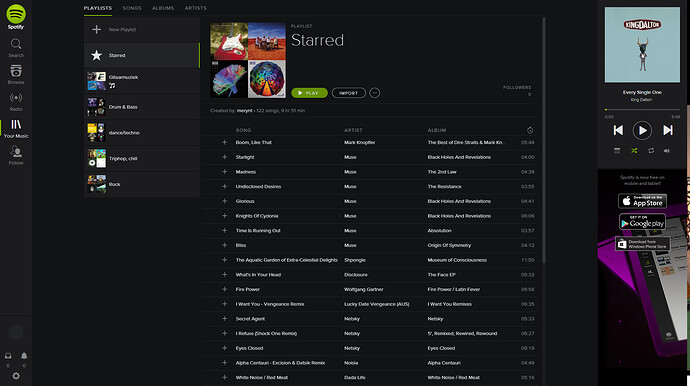Add Glorious with its plus icon
This screenshot has height=386, width=690.
click(224, 201)
